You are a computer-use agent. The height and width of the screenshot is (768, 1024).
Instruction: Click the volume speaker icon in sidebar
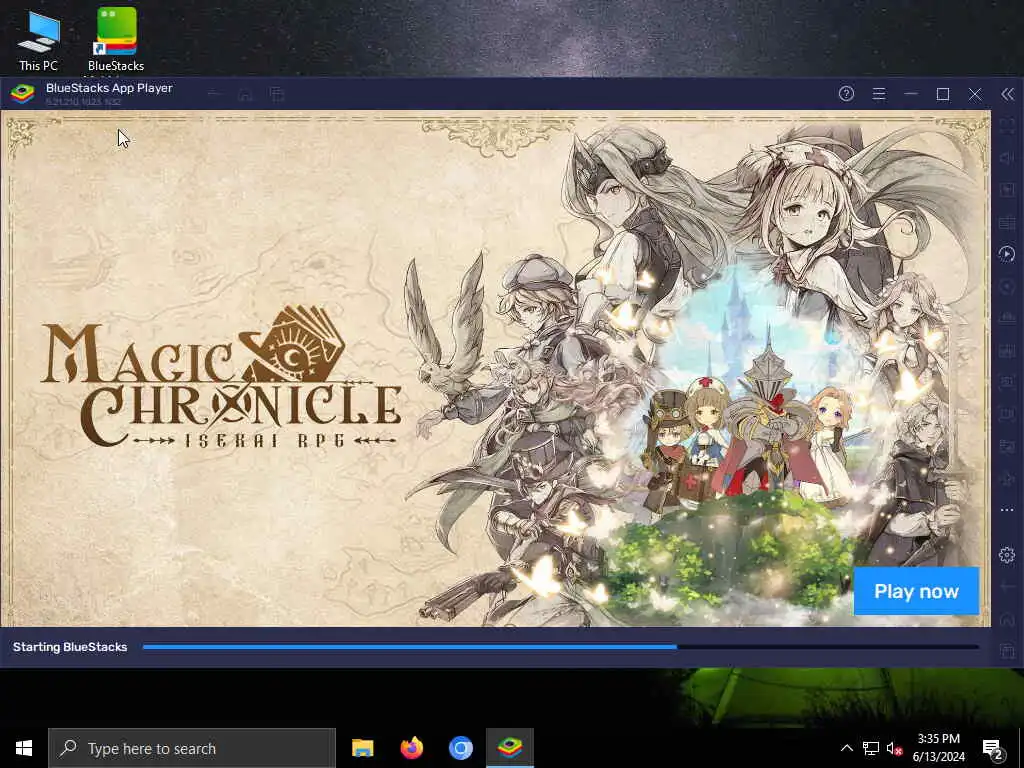[x=1006, y=158]
